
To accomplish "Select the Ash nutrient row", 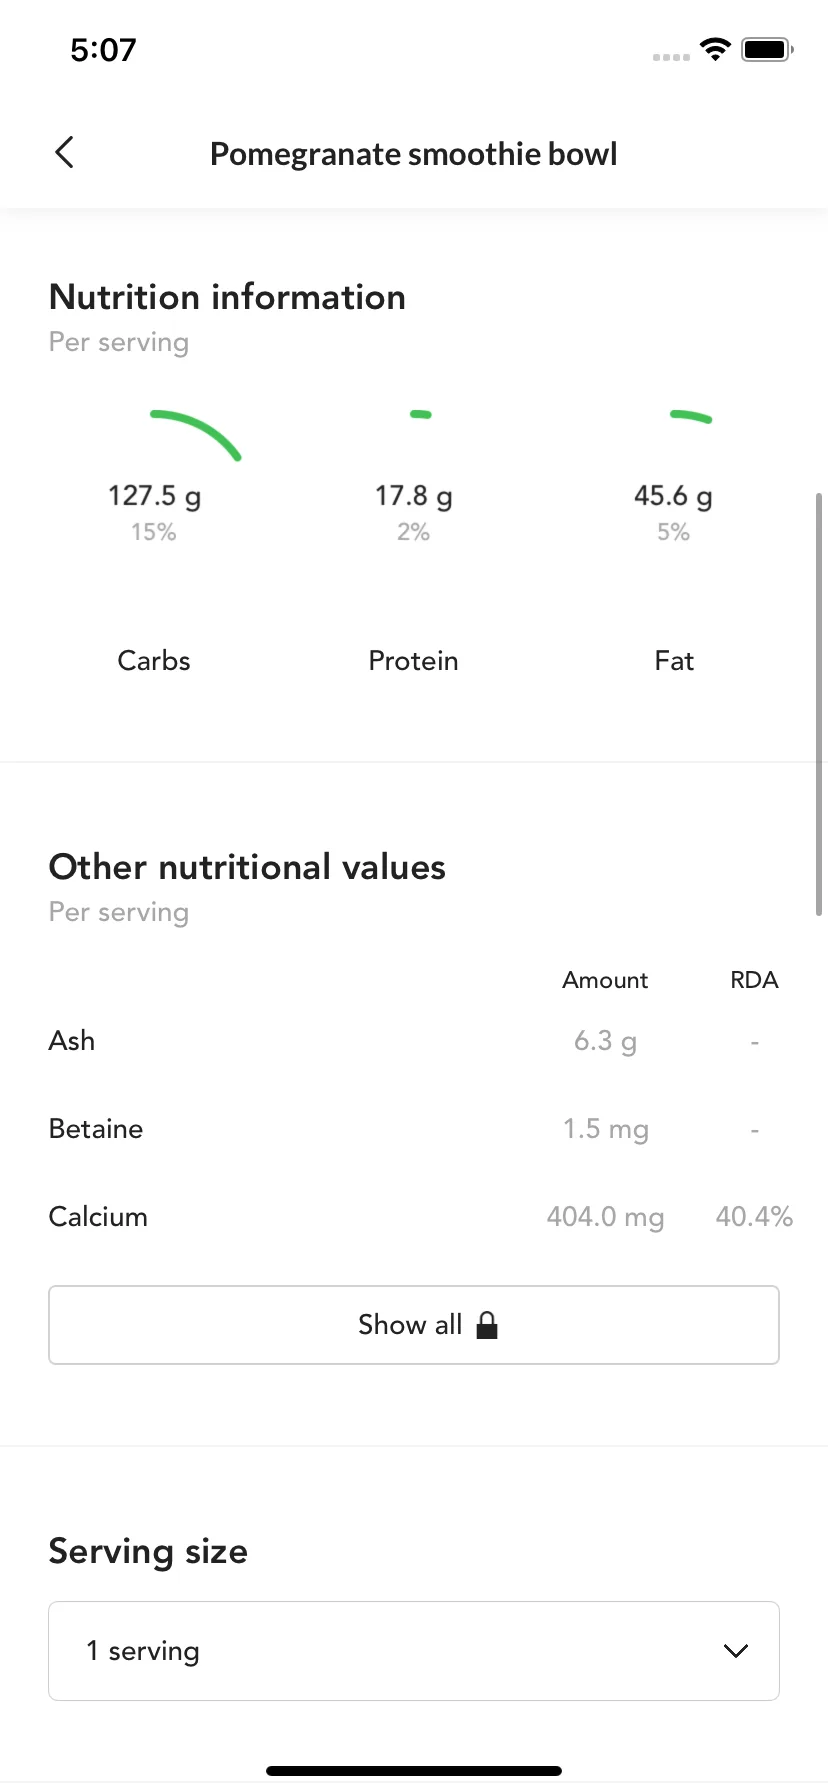I will (414, 1041).
